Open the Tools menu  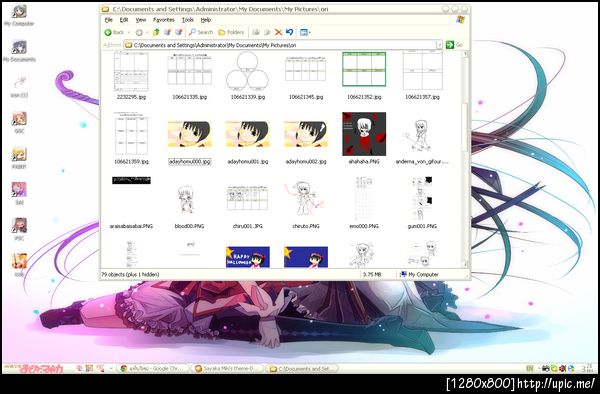[x=188, y=20]
